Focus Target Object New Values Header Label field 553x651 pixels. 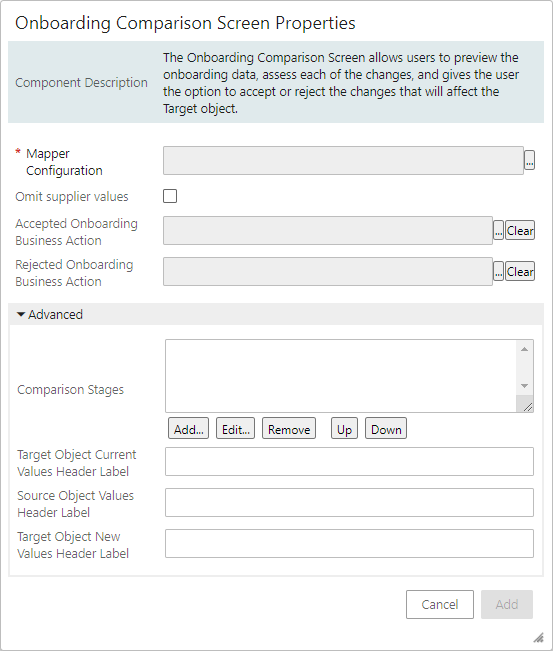[350, 543]
